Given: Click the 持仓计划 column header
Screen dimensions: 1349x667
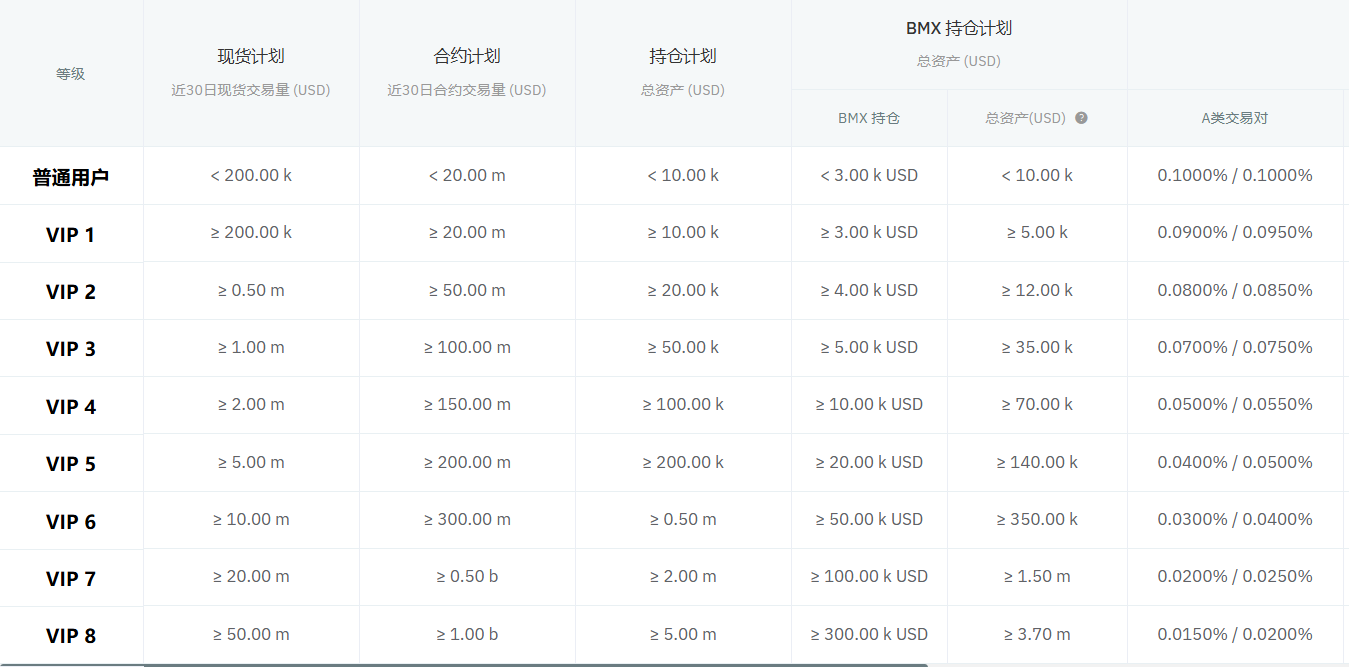Looking at the screenshot, I should pyautogui.click(x=683, y=57).
